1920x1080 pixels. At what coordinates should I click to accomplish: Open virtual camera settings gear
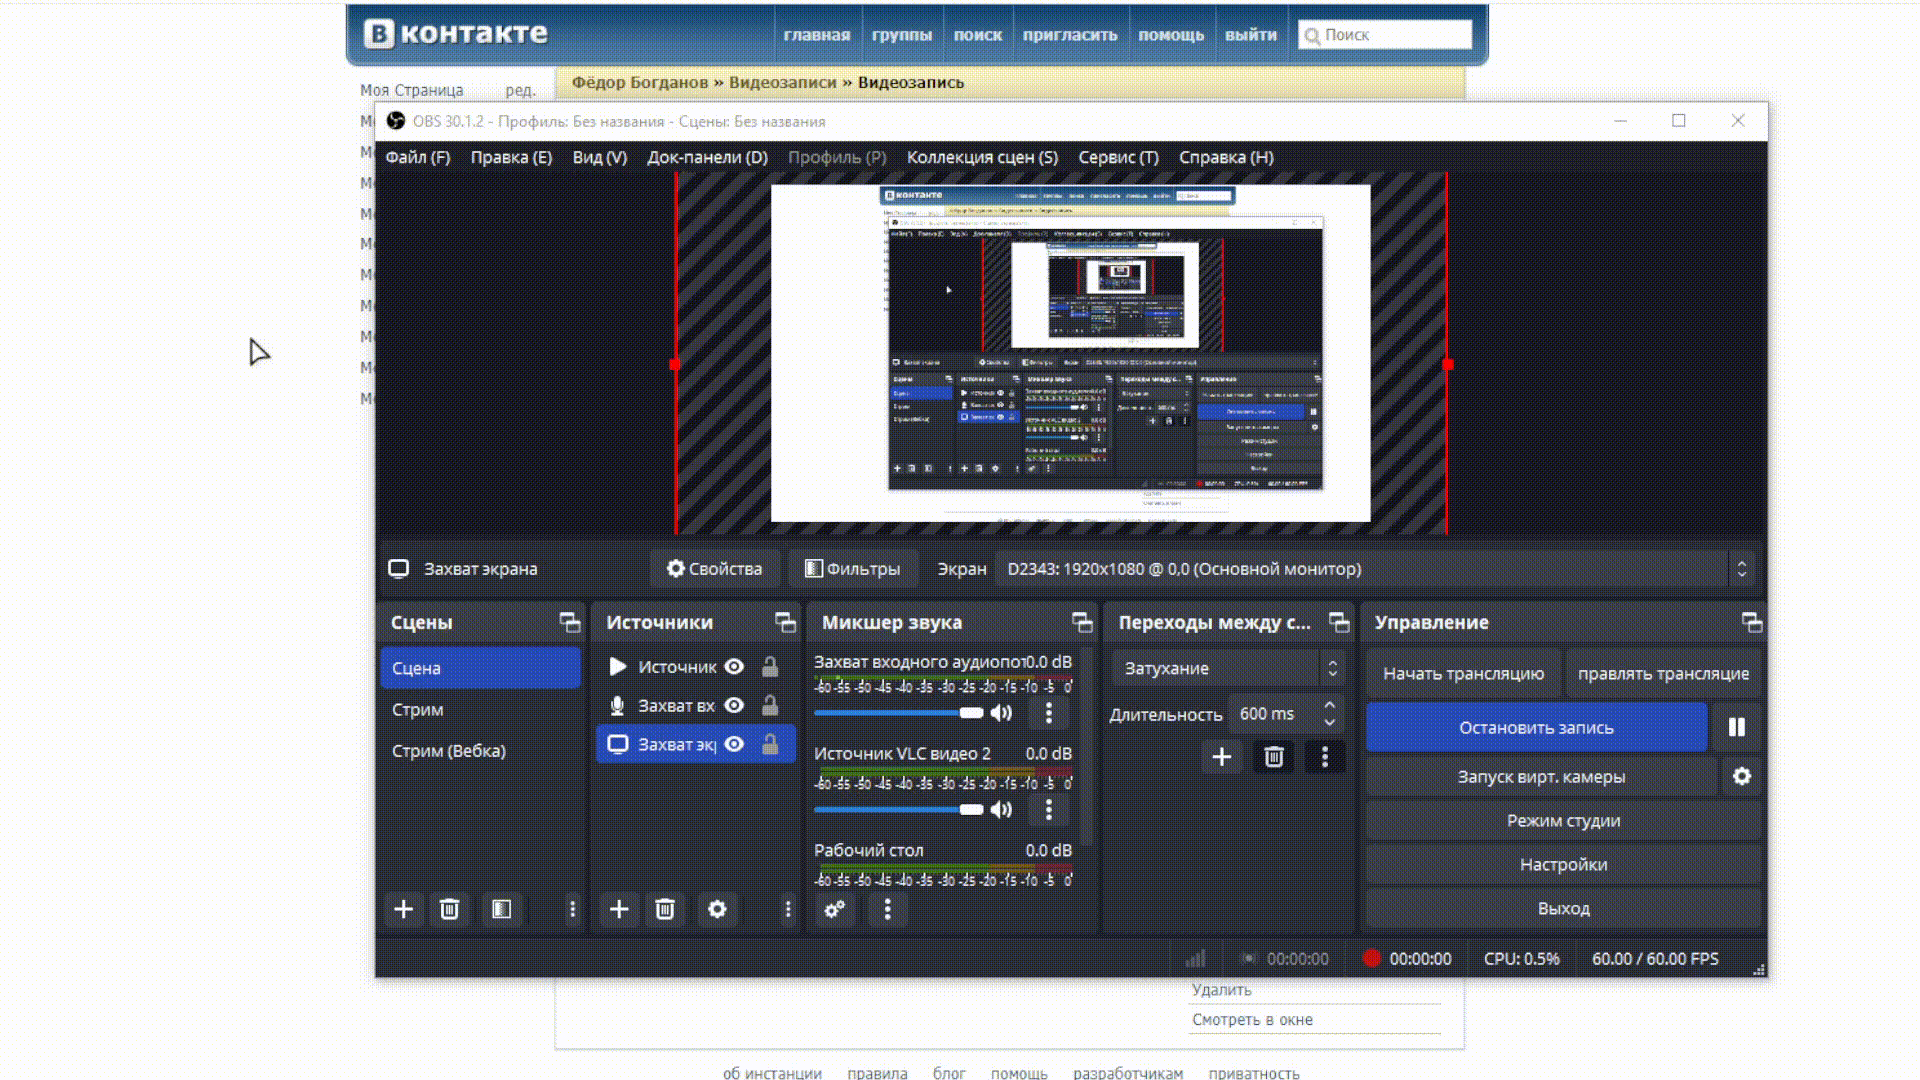pyautogui.click(x=1742, y=777)
